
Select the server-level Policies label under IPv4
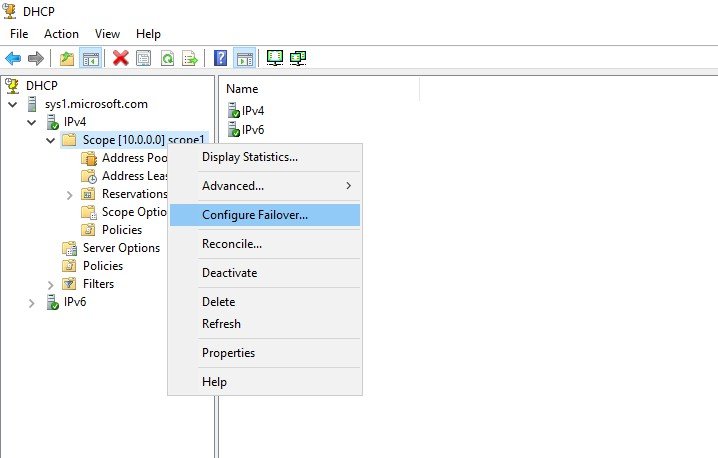(x=103, y=266)
